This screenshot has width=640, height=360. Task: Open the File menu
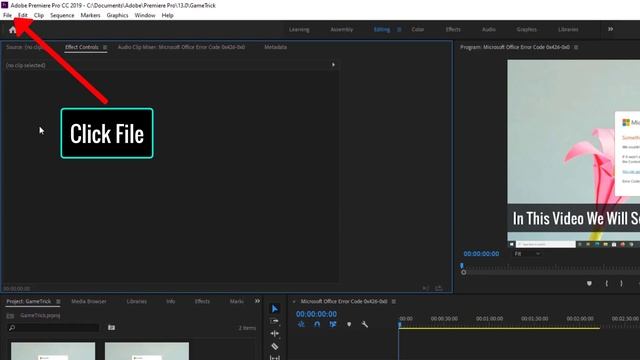8,15
